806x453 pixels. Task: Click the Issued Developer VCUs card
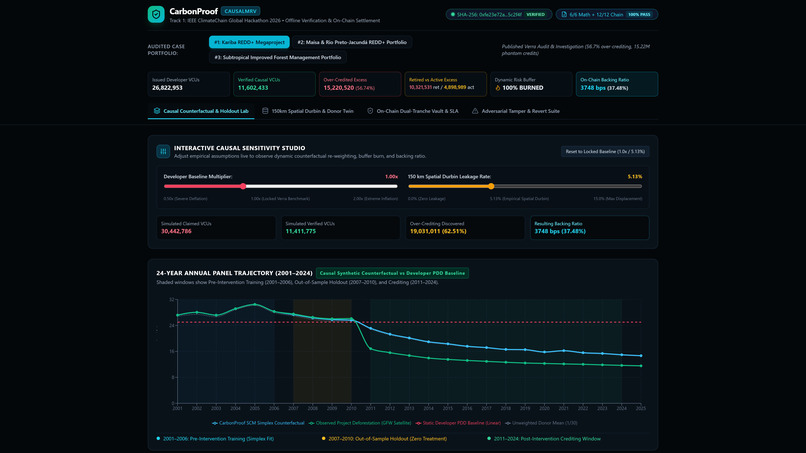[189, 84]
